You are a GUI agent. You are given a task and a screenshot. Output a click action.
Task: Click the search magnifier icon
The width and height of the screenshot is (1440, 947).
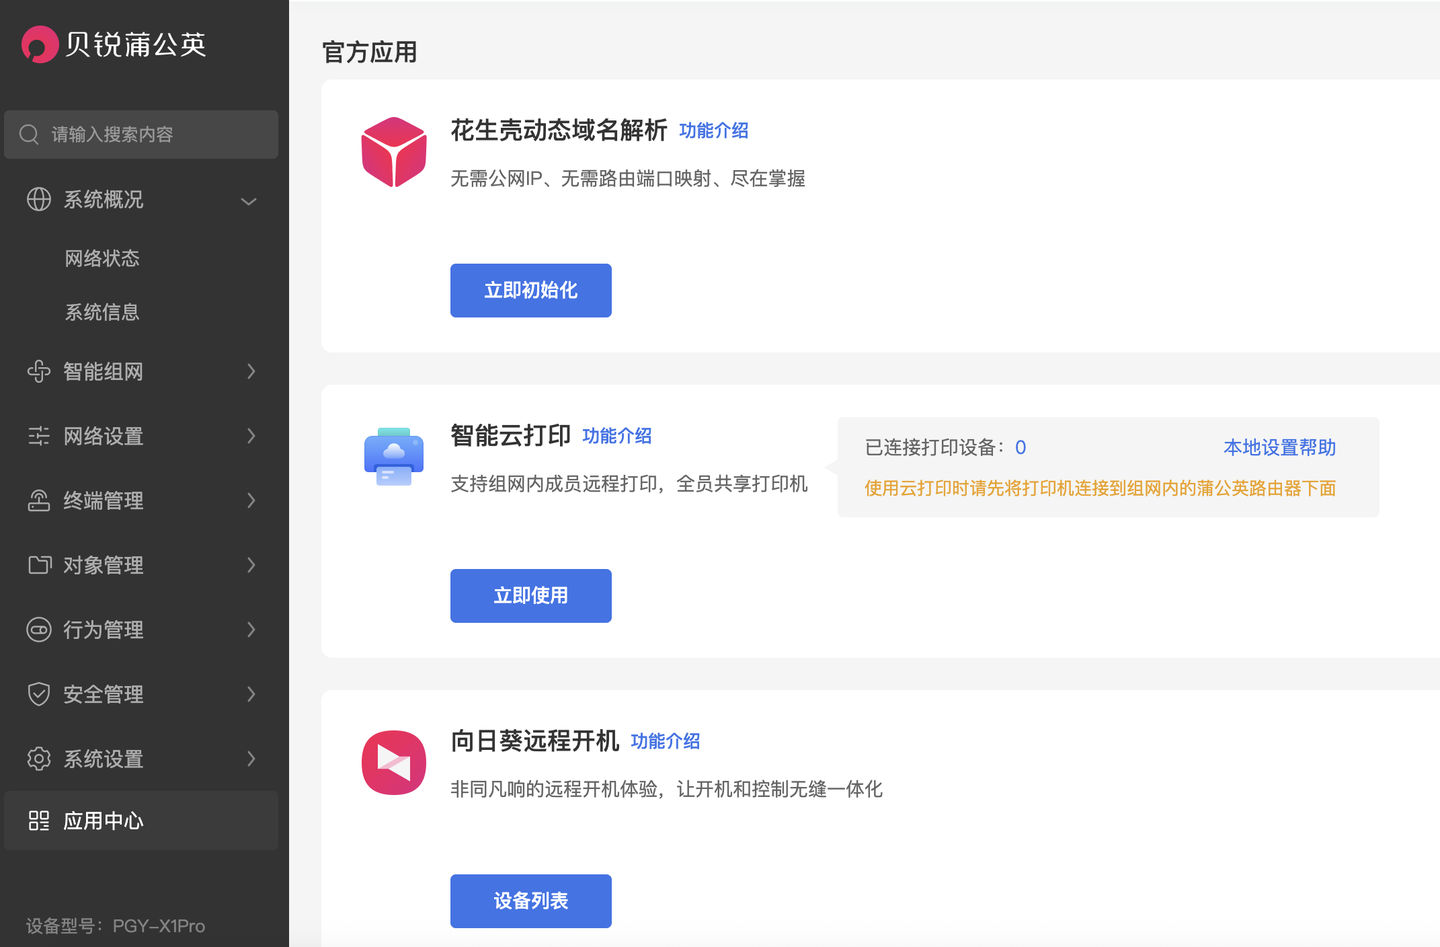coord(29,134)
